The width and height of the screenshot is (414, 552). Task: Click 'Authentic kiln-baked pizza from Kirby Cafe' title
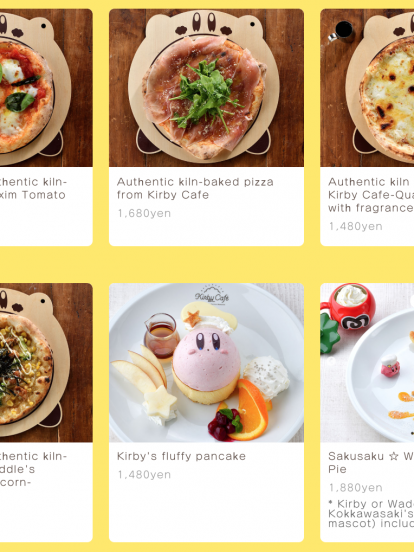coord(195,188)
